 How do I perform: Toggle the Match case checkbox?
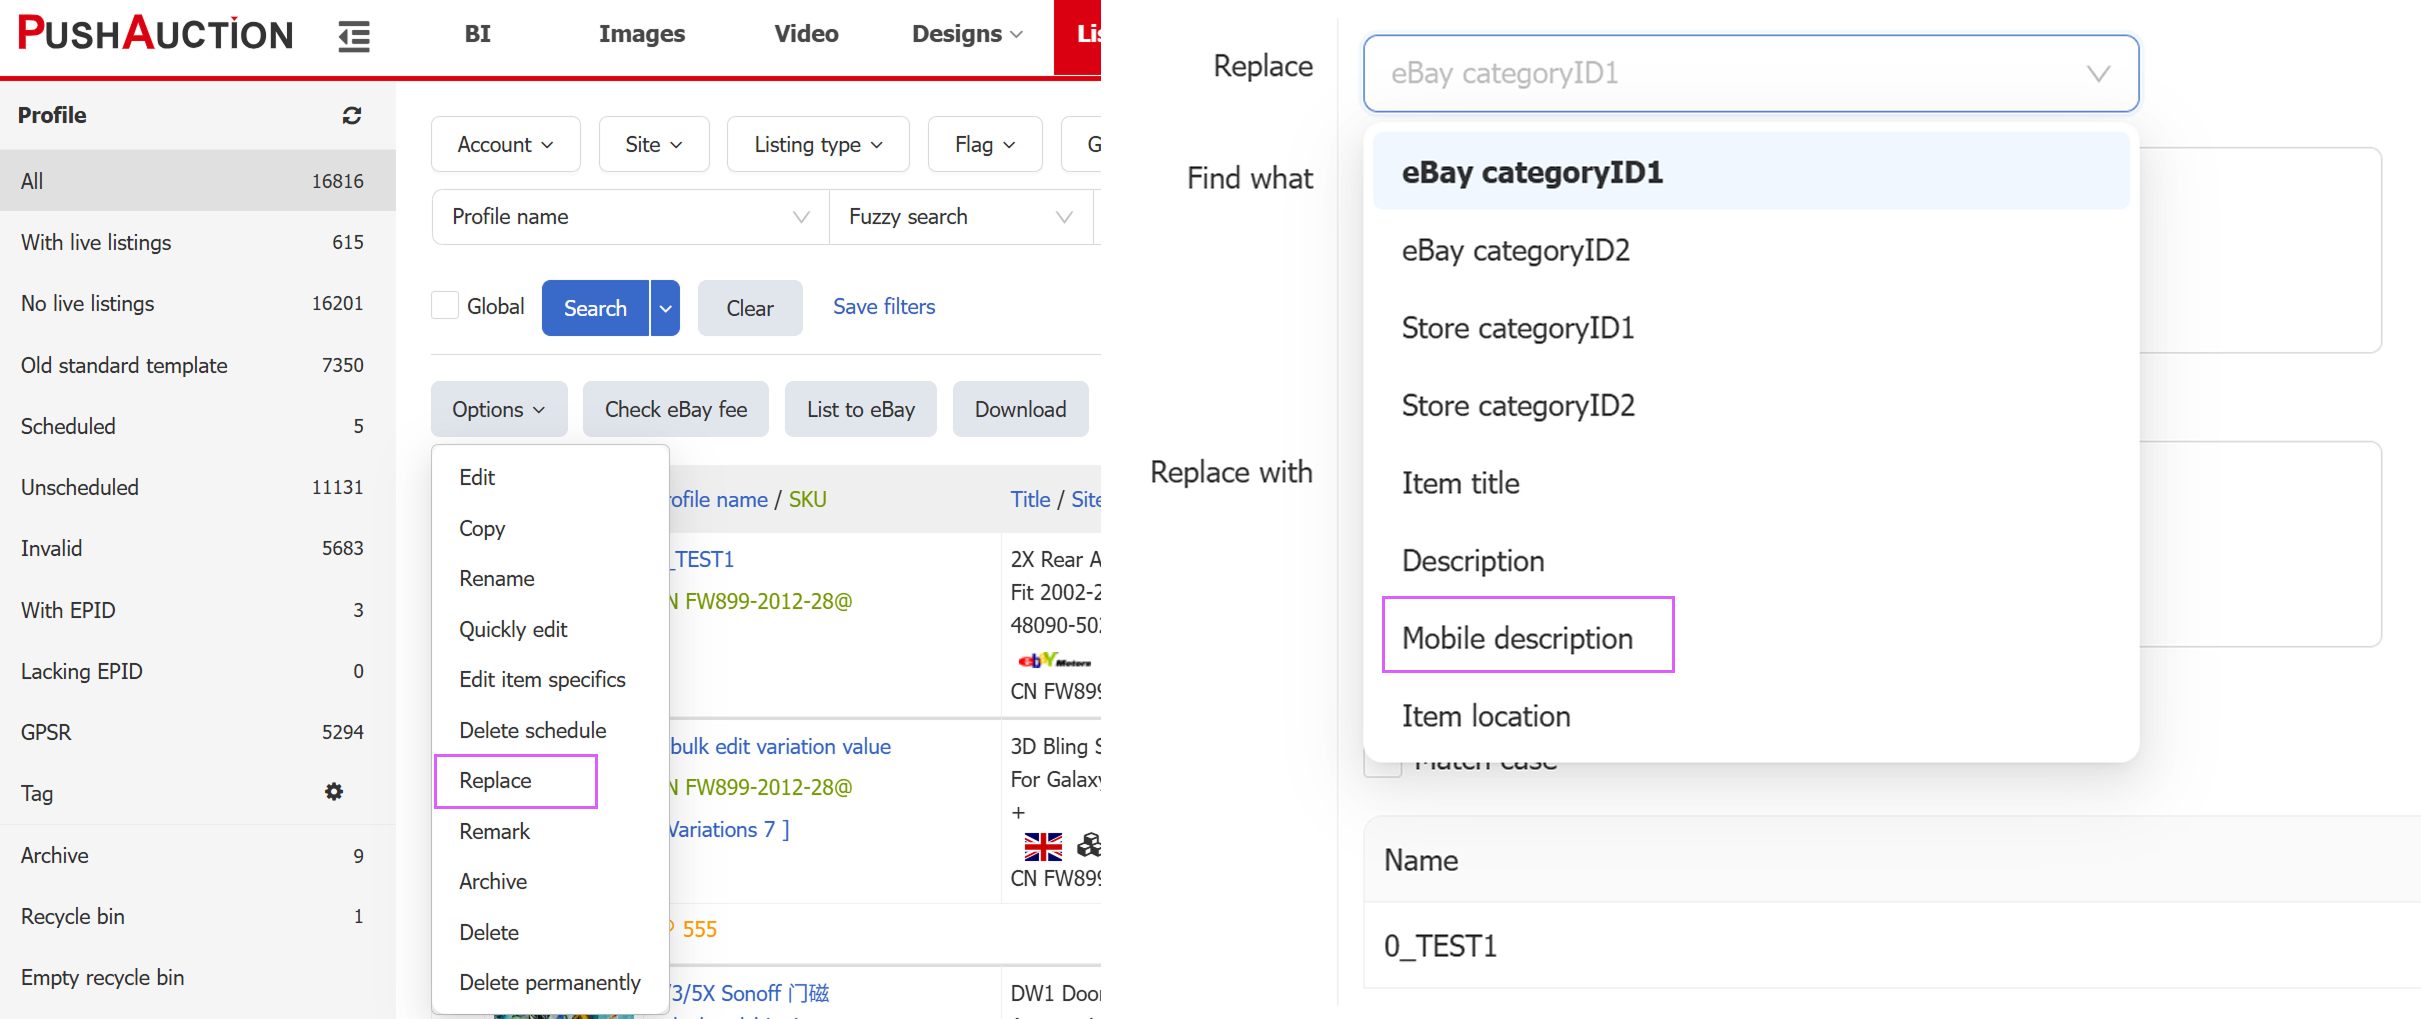point(1383,766)
